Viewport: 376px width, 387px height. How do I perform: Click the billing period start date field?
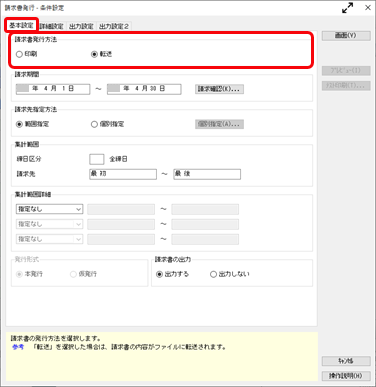53,89
